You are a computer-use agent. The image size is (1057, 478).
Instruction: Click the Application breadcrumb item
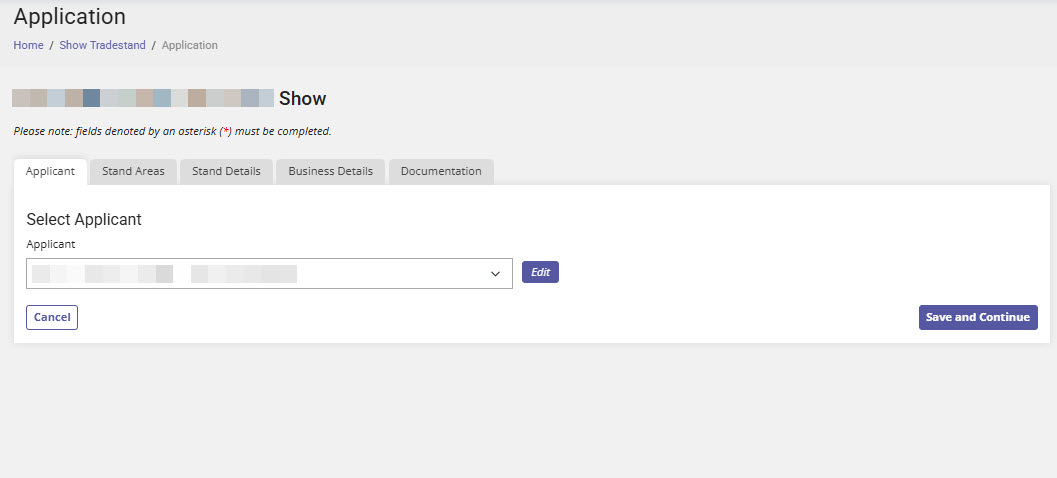[189, 45]
